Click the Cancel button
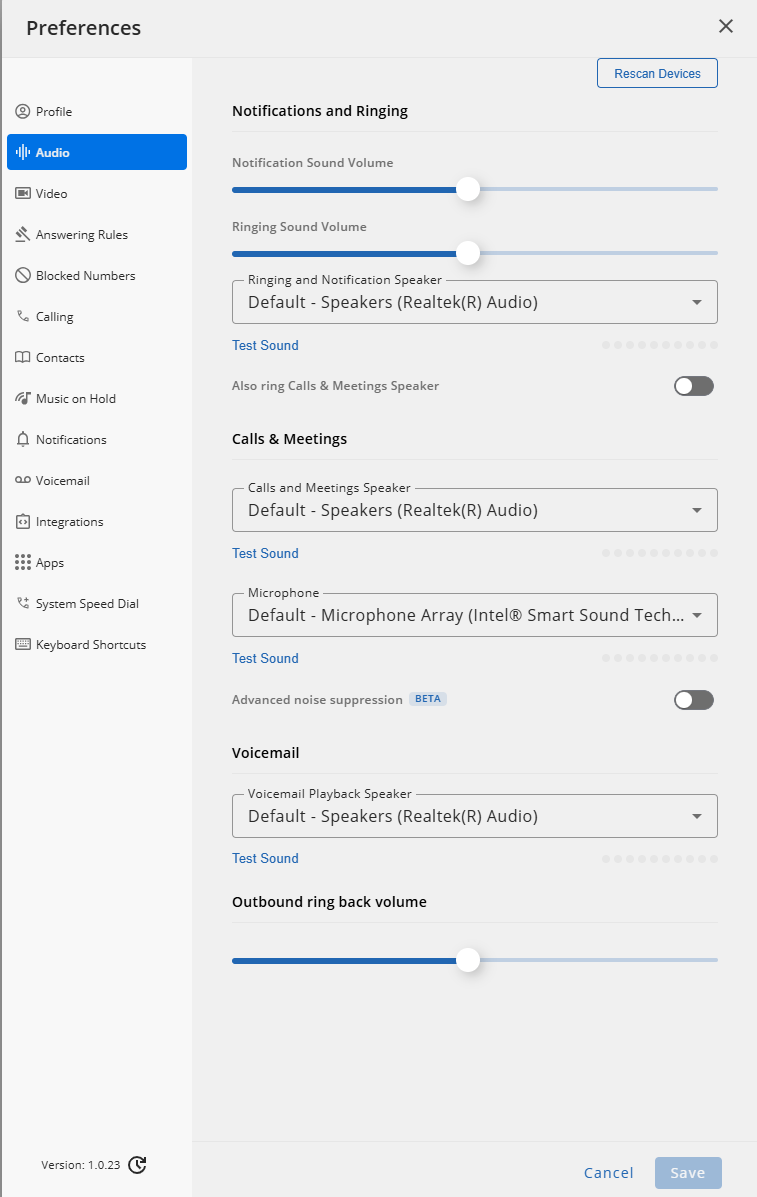Screen dimensions: 757x1197 (x=608, y=1173)
